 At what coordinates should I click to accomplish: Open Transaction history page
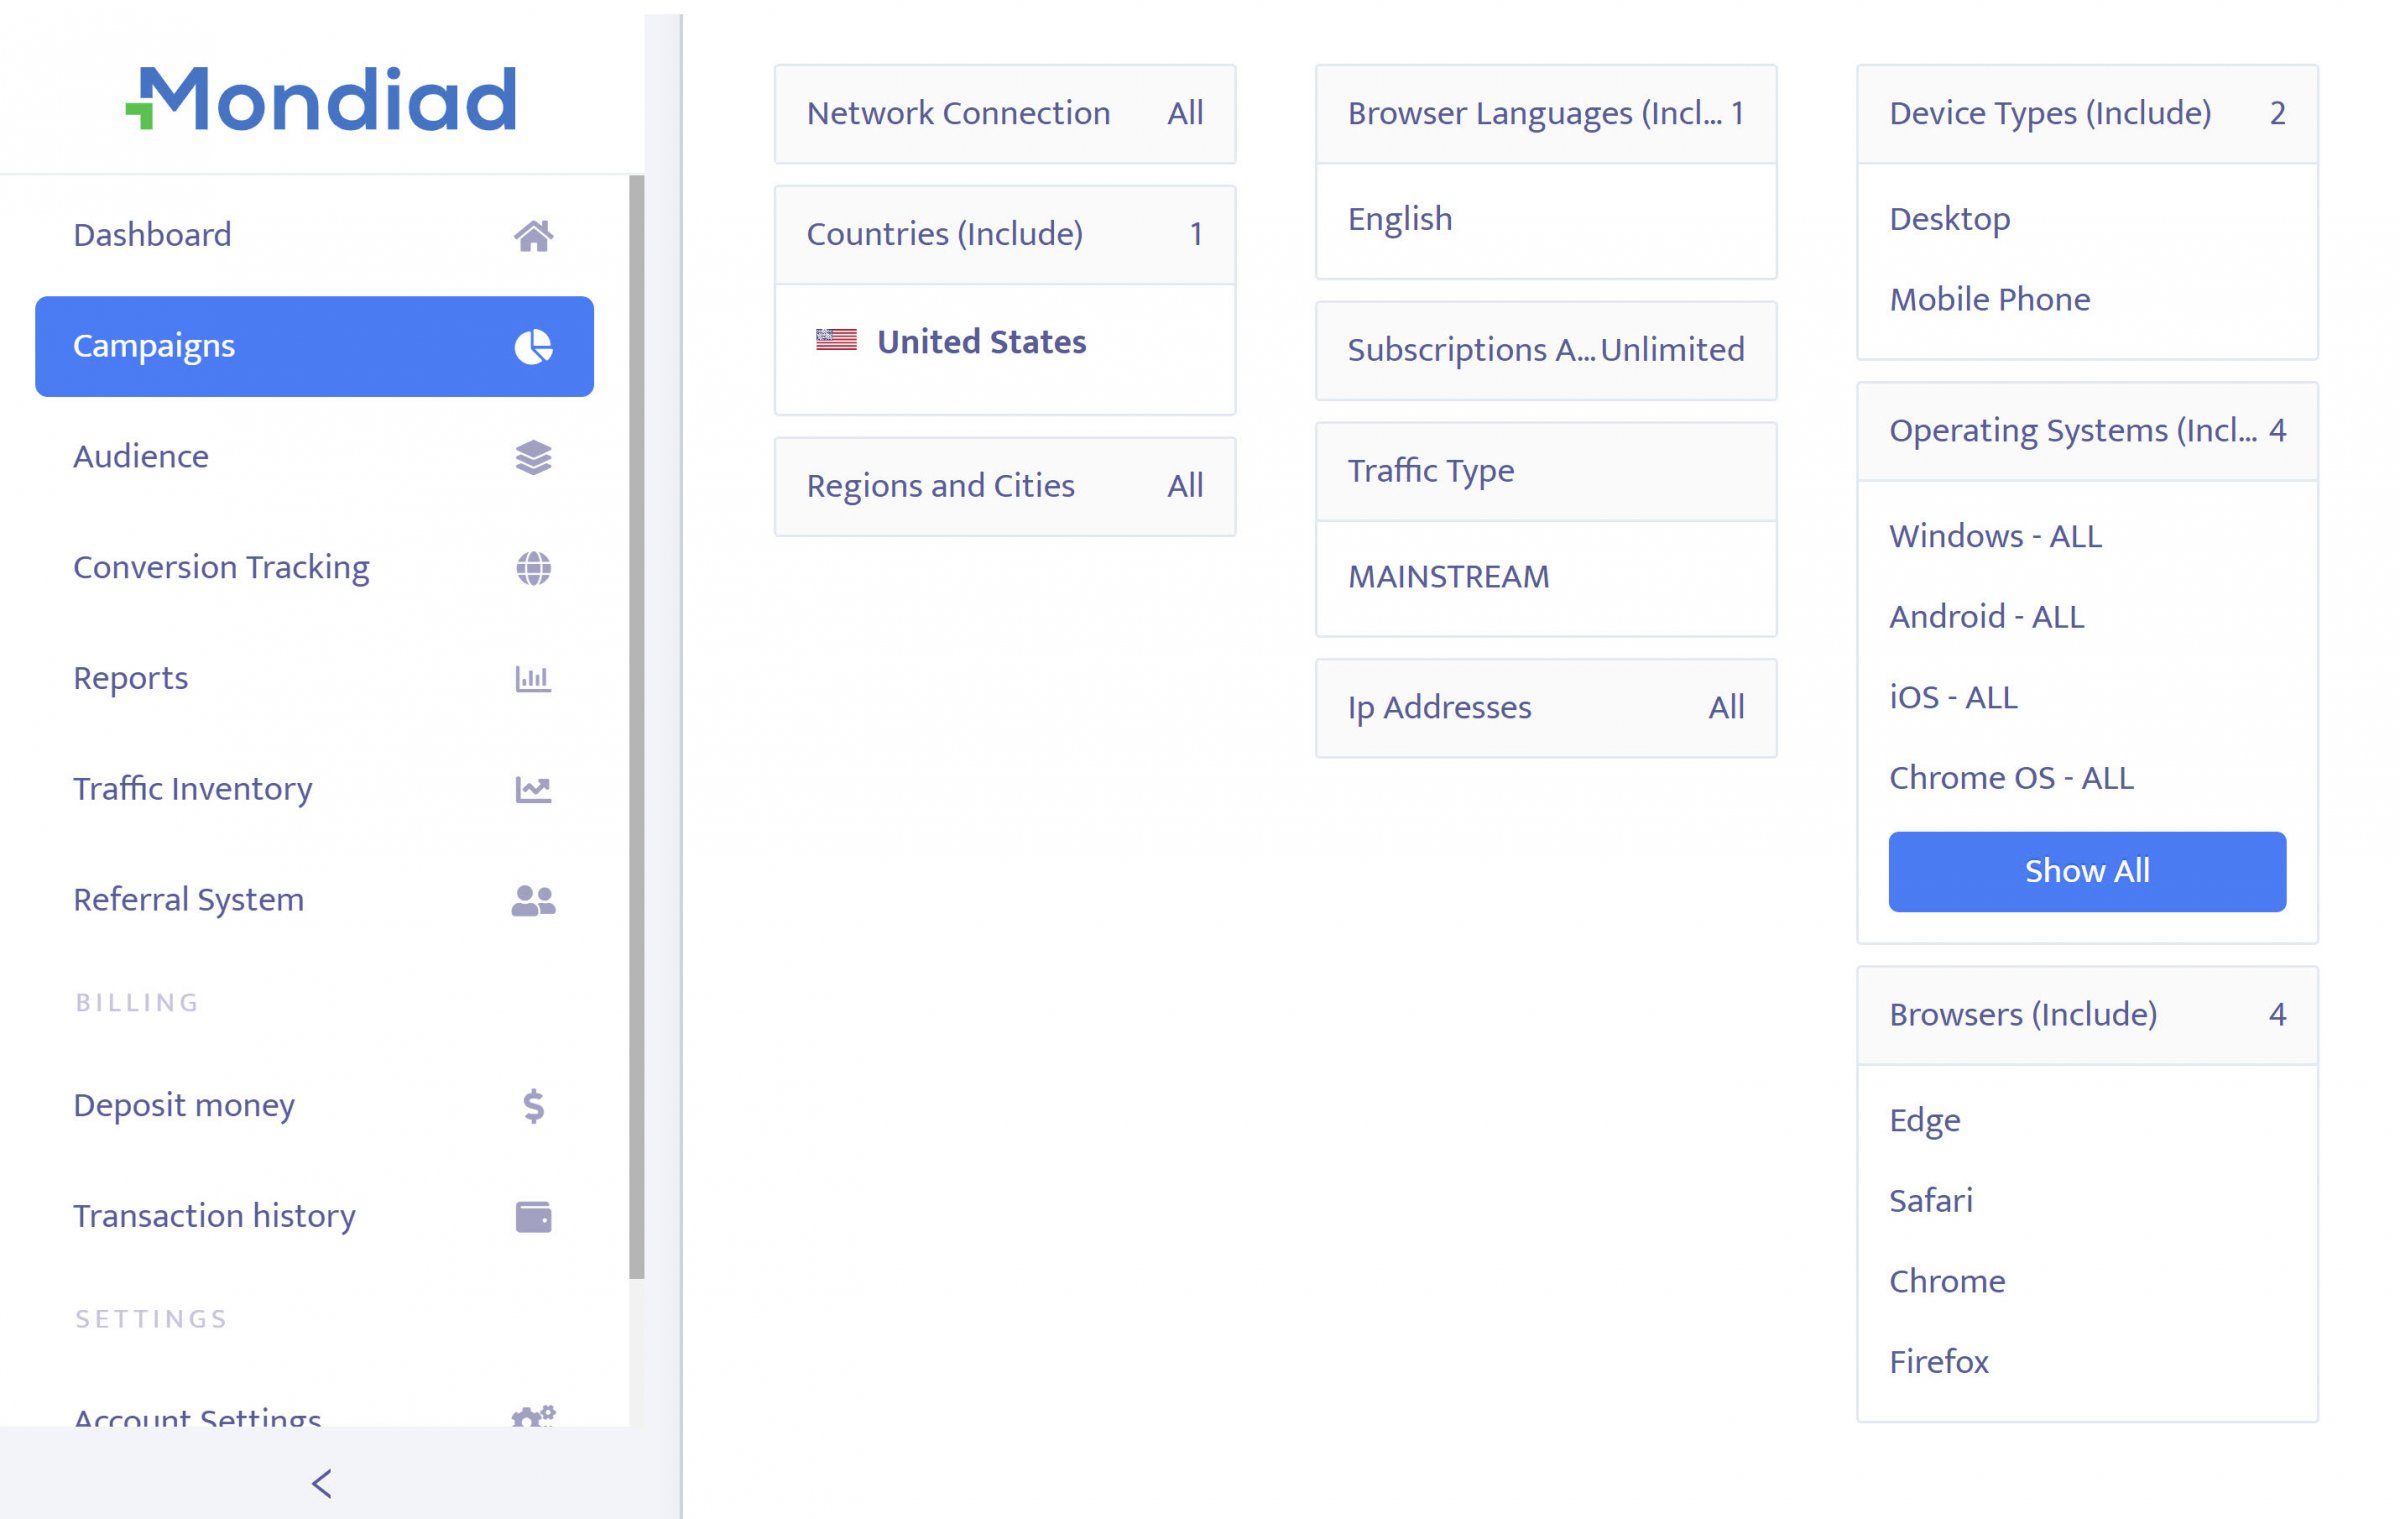tap(314, 1217)
